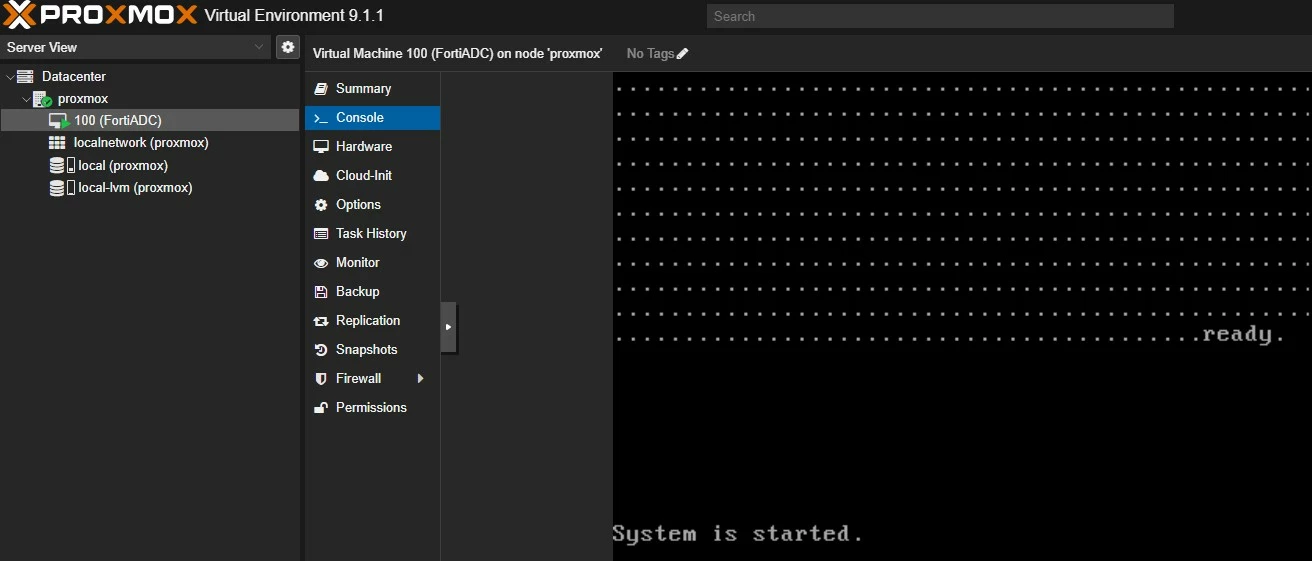Viewport: 1312px width, 561px height.
Task: Expand the noVNC console side panel handle
Action: click(448, 327)
